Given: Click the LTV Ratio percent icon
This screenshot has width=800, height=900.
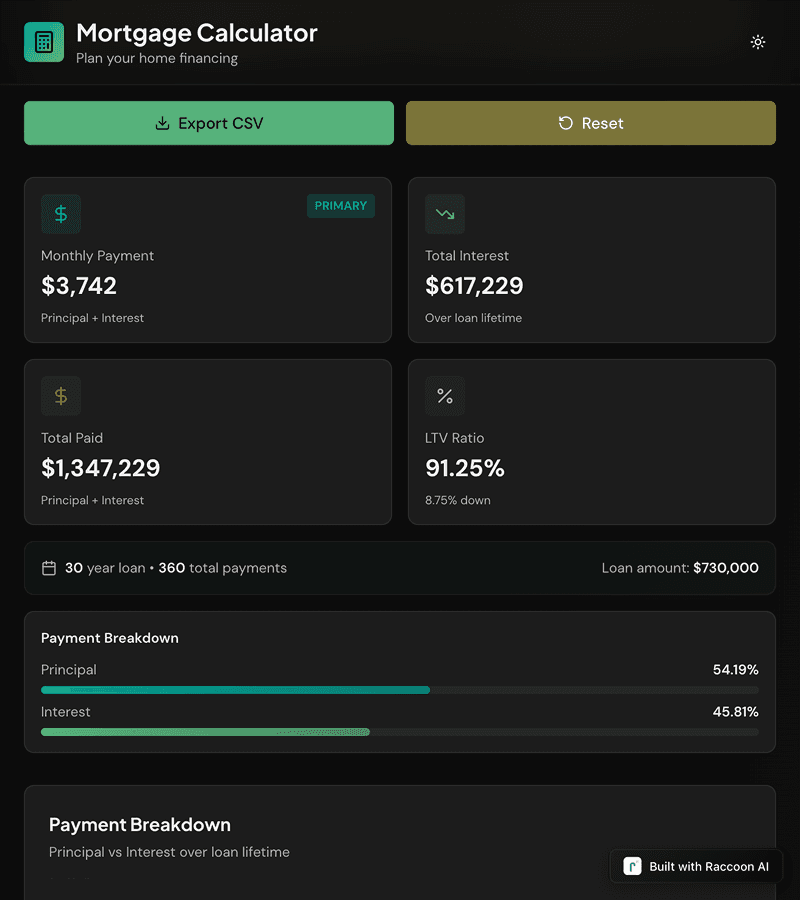Looking at the screenshot, I should click(445, 396).
